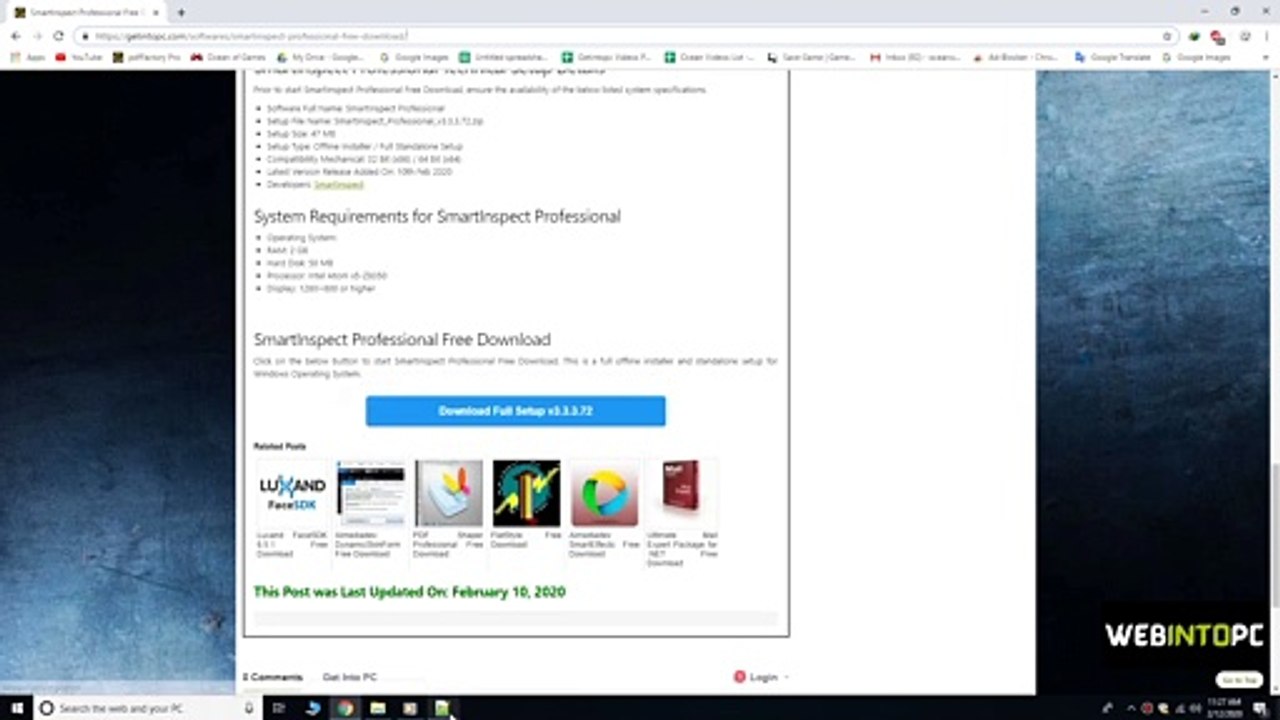This screenshot has height=720, width=1280.
Task: Open the DynamicSkinForm related post thumbnail
Action: (371, 493)
